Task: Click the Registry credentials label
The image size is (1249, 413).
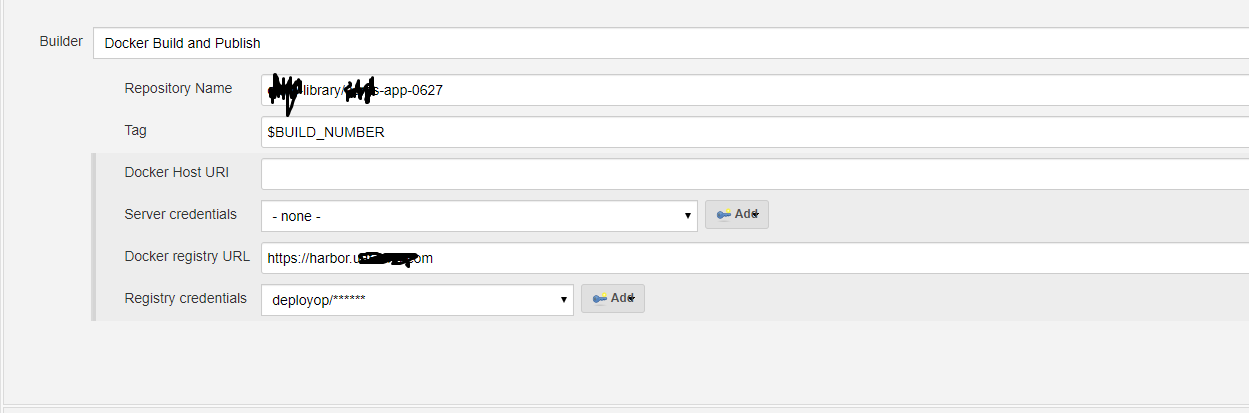Action: 185,298
